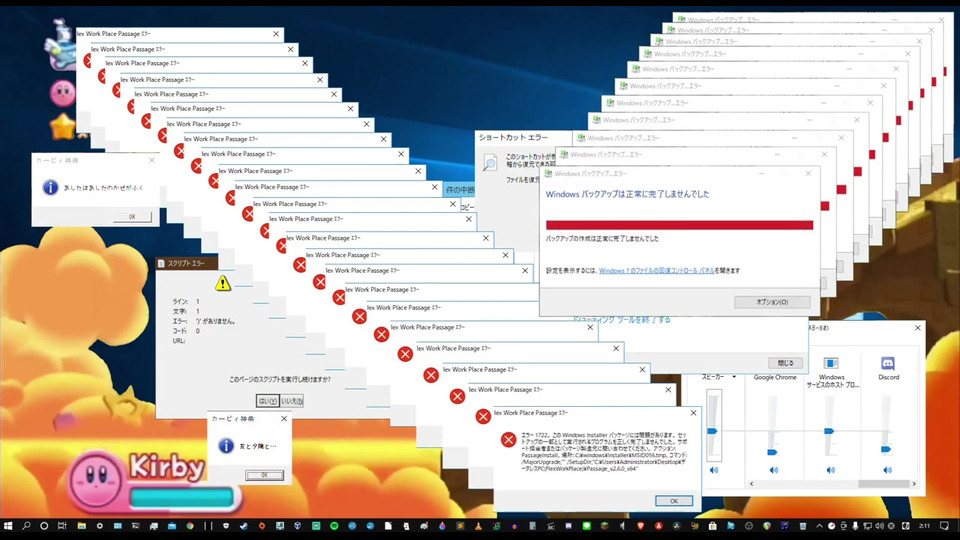Open the VLC cone taskbar icon
960x540 pixels.
[478, 526]
